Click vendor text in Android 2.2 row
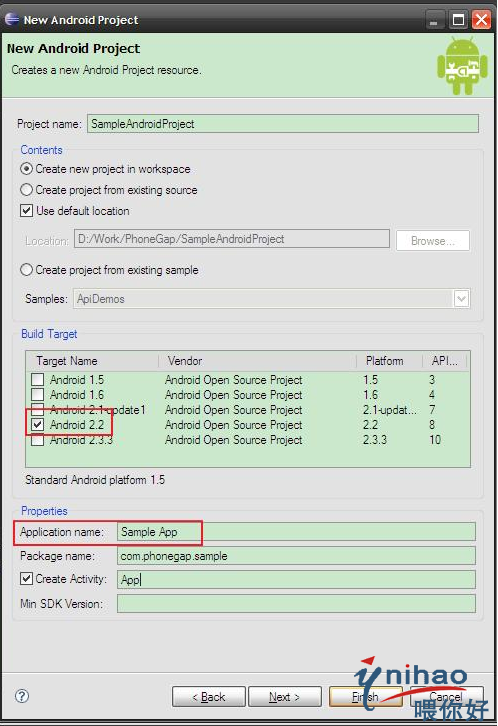Image resolution: width=498 pixels, height=726 pixels. pos(234,425)
